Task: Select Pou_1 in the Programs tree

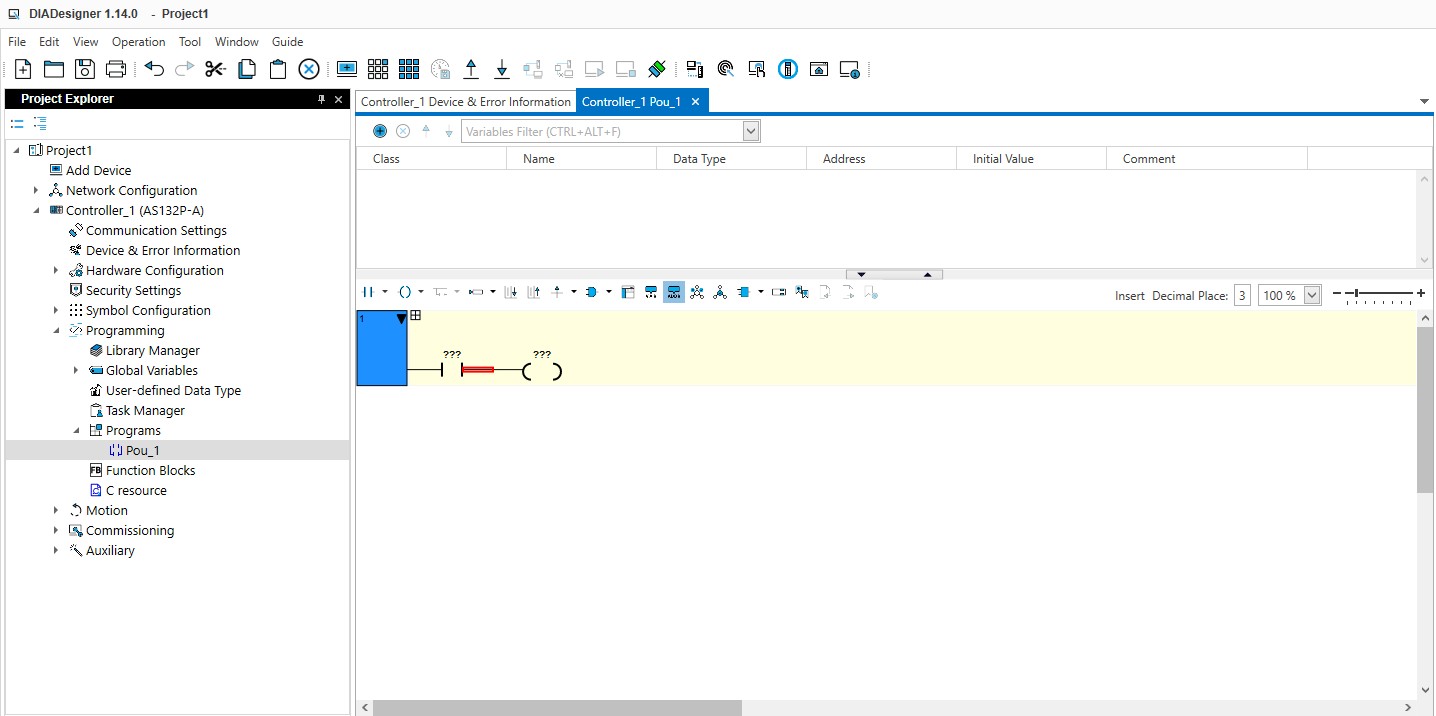Action: pos(142,450)
